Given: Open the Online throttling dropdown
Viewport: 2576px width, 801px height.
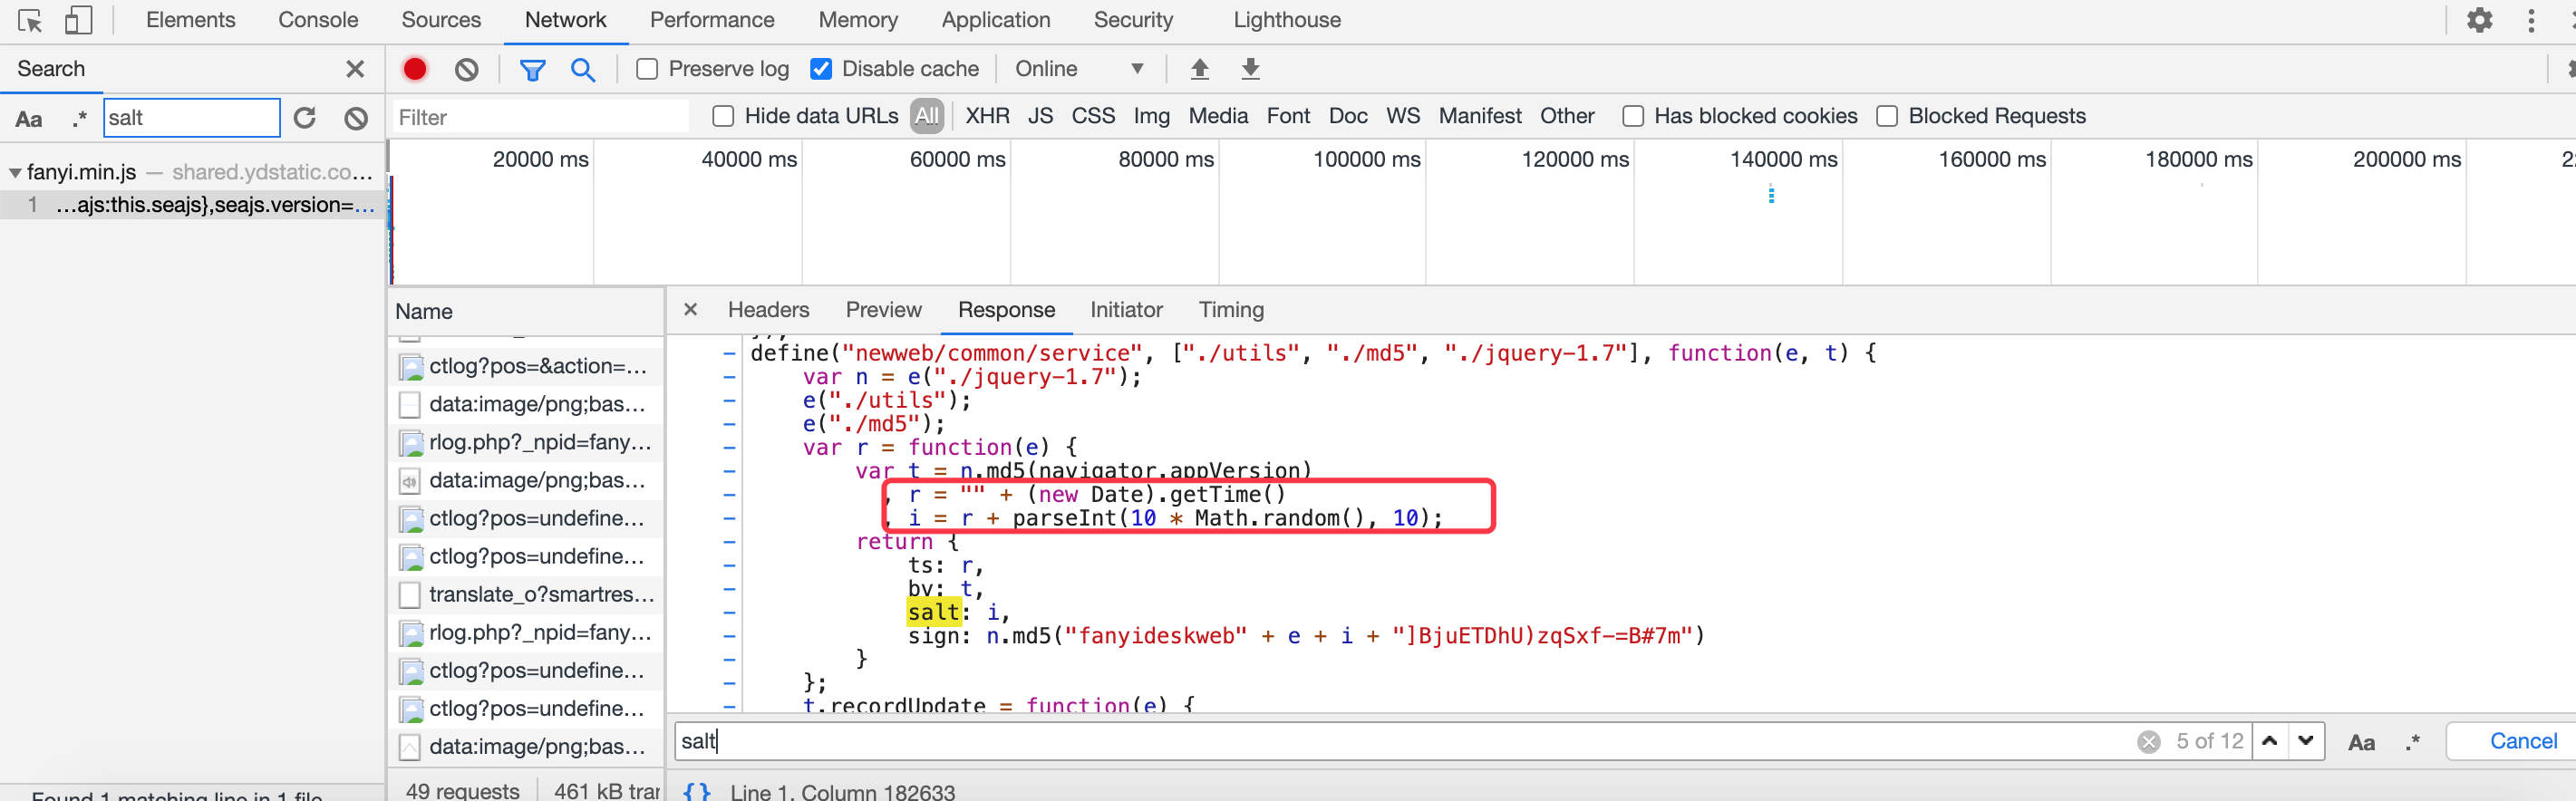Looking at the screenshot, I should tap(1079, 69).
